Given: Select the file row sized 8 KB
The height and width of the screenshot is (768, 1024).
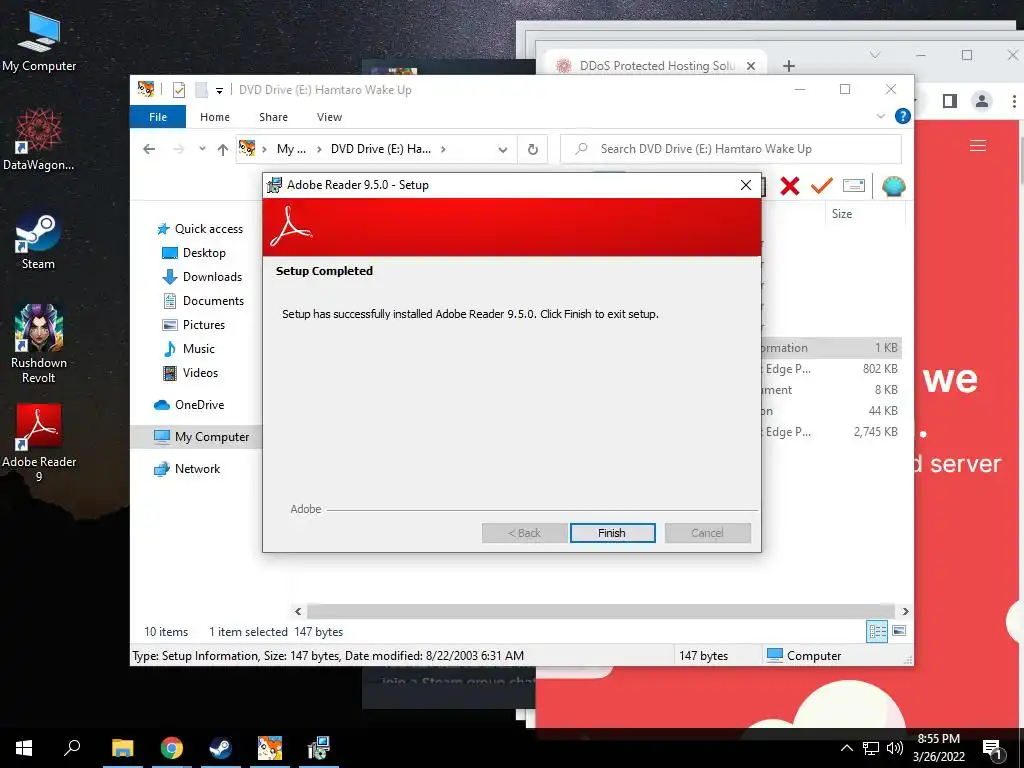Looking at the screenshot, I should tap(831, 390).
